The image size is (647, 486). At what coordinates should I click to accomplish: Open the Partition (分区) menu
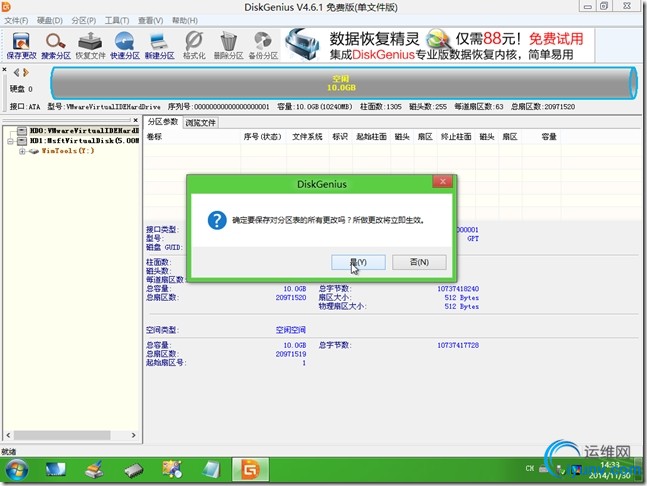tap(84, 21)
